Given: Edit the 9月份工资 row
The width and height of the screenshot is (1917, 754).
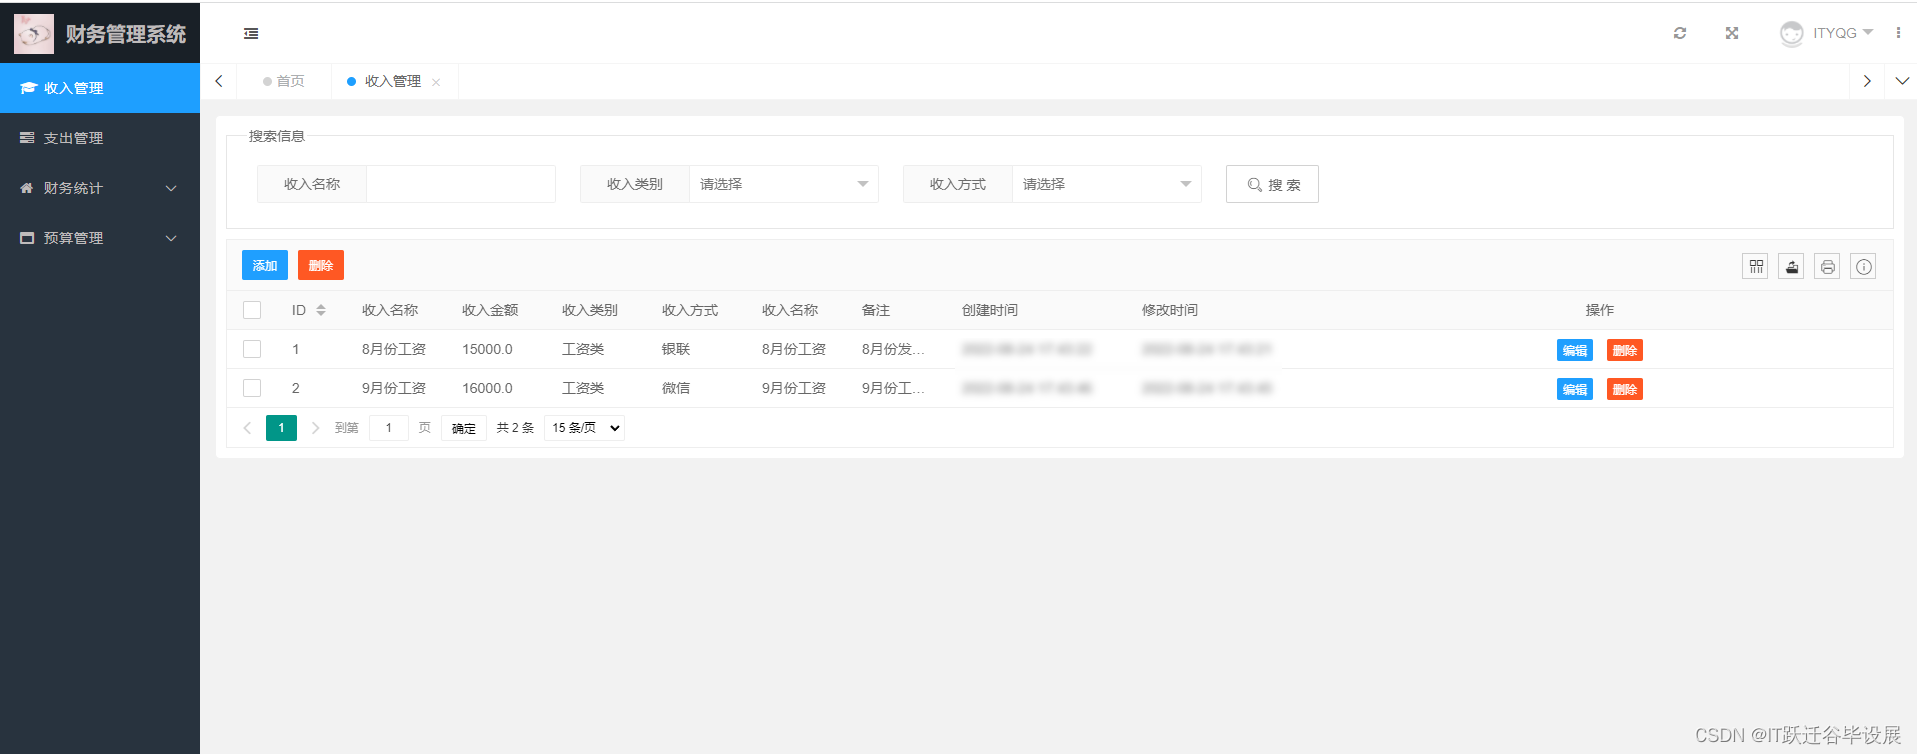Looking at the screenshot, I should pos(1575,389).
